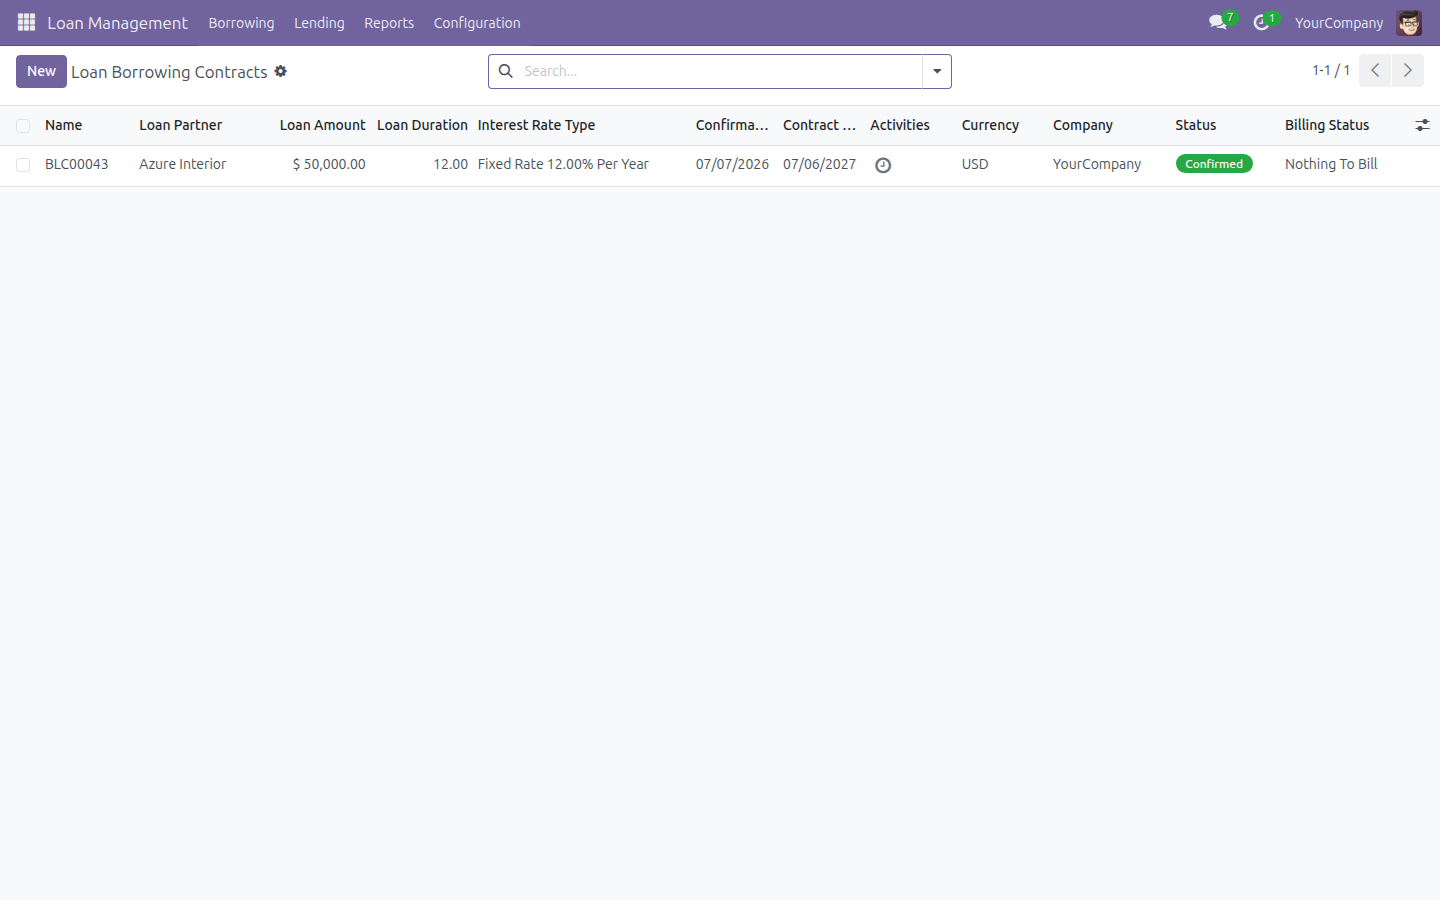This screenshot has height=900, width=1440.
Task: Tick the select-all header checkbox
Action: tap(23, 126)
